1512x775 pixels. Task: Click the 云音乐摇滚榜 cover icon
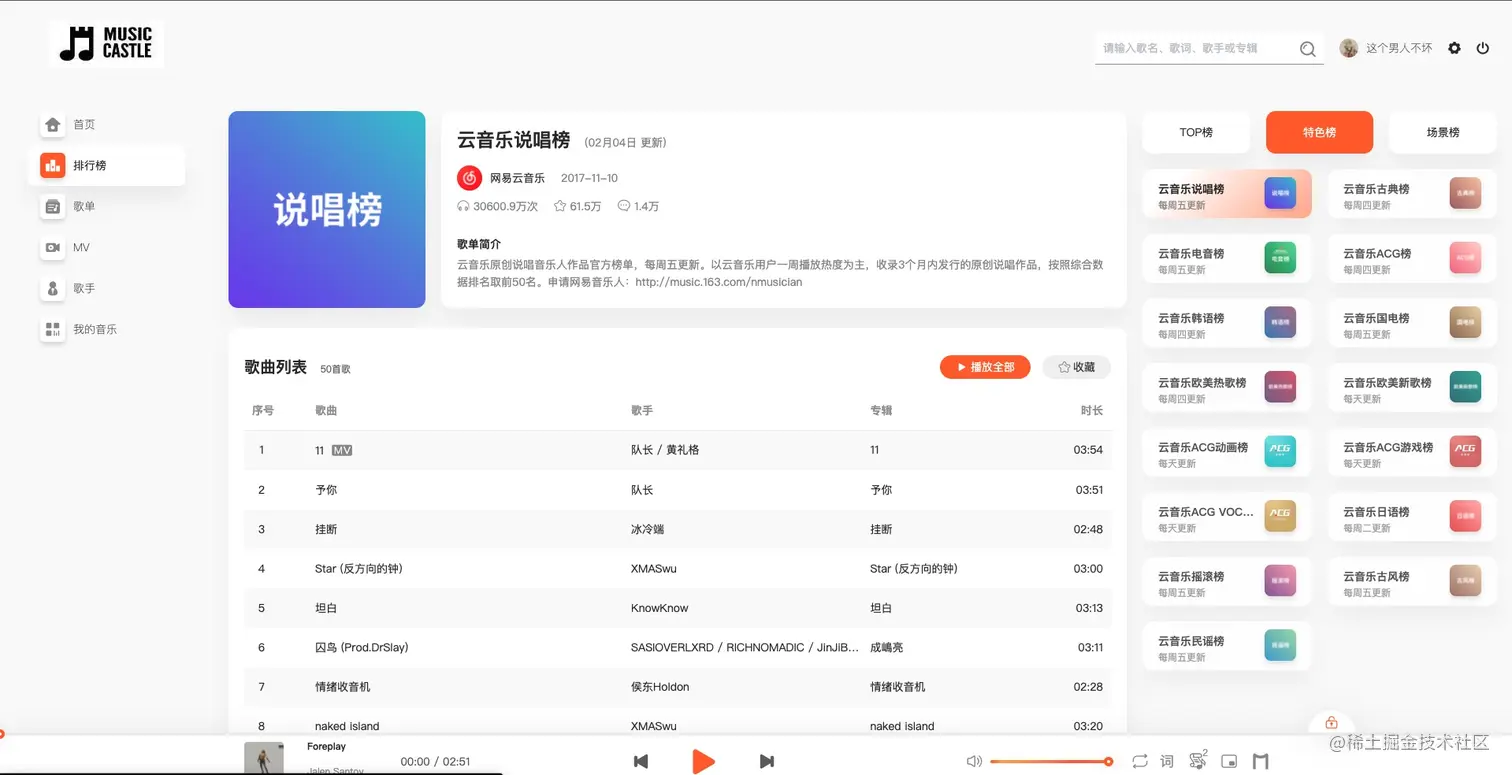point(1280,581)
